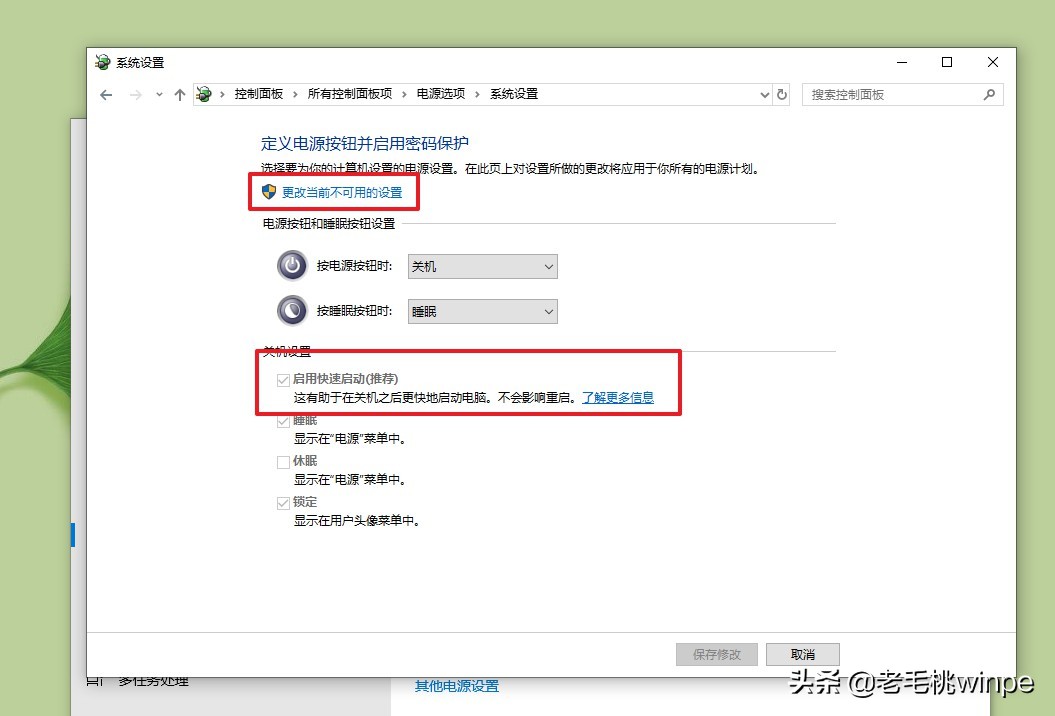1055x716 pixels.
Task: Click the power button icon next to 按电源按钮时
Action: [290, 266]
